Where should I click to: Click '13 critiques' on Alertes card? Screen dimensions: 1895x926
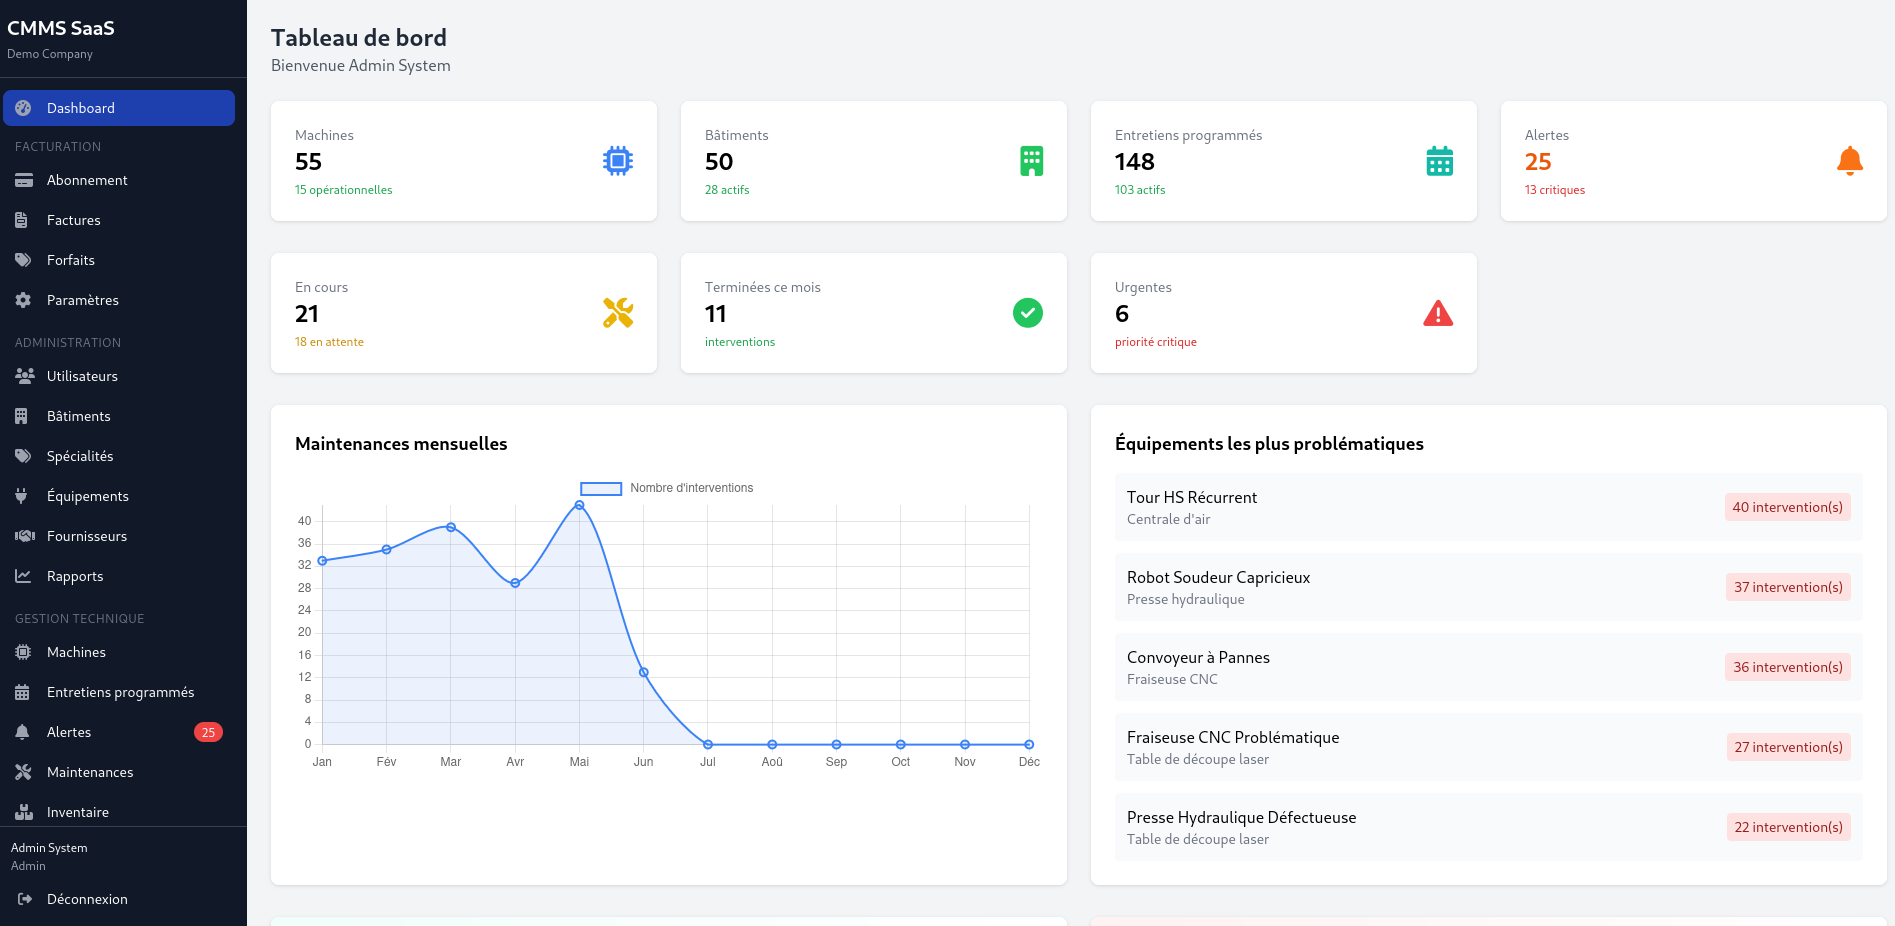click(1555, 190)
